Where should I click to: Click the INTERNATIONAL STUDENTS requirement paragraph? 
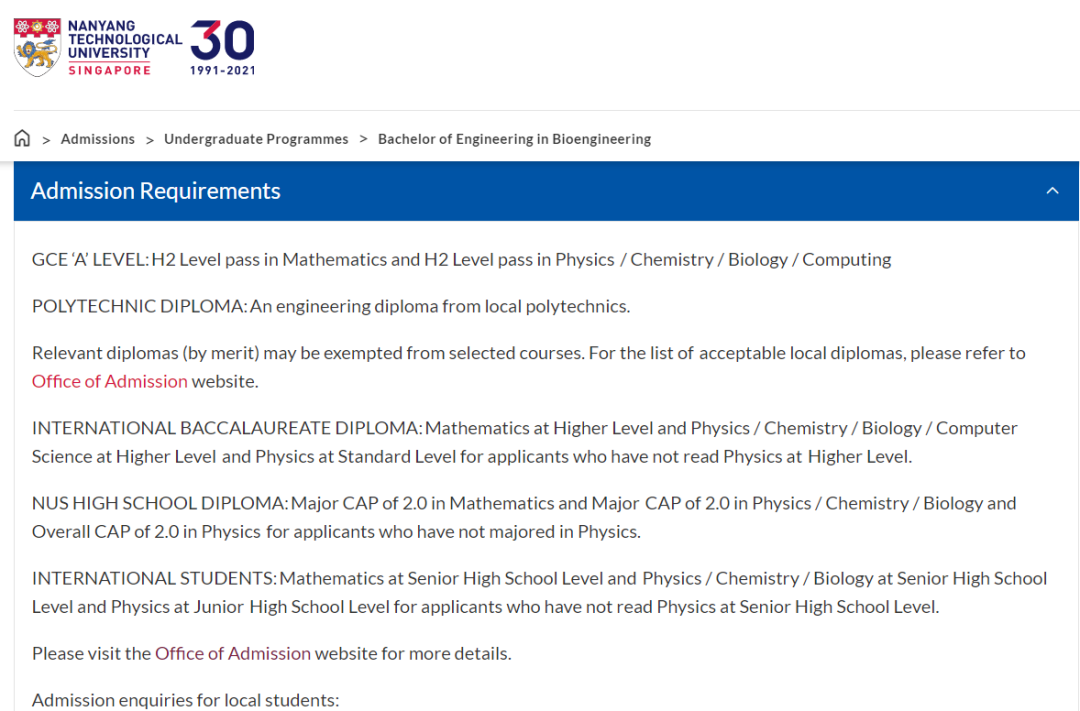(x=539, y=592)
